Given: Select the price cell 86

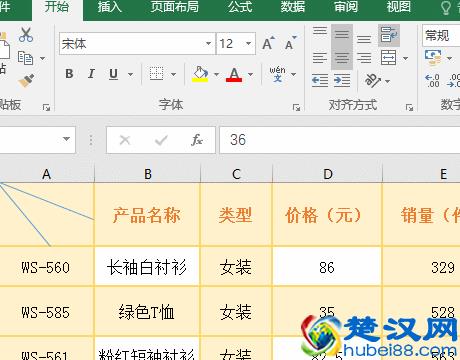Looking at the screenshot, I should [327, 267].
